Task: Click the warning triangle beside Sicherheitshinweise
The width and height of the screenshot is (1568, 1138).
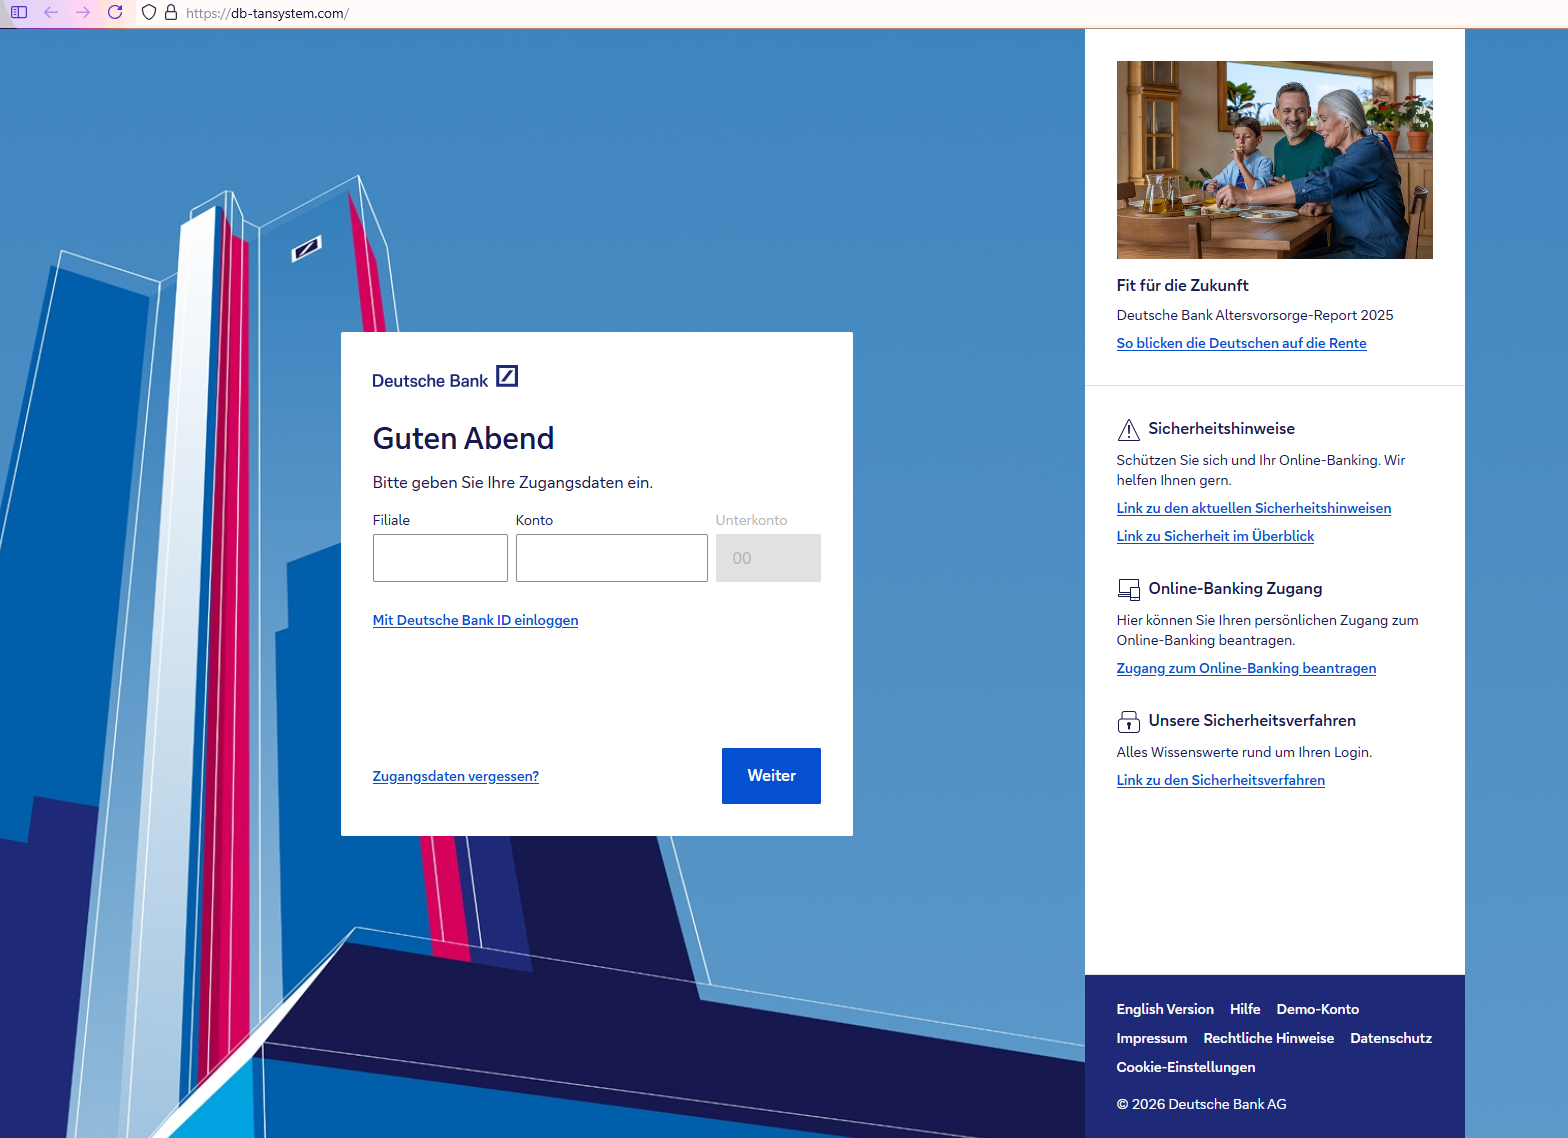Action: (1128, 430)
